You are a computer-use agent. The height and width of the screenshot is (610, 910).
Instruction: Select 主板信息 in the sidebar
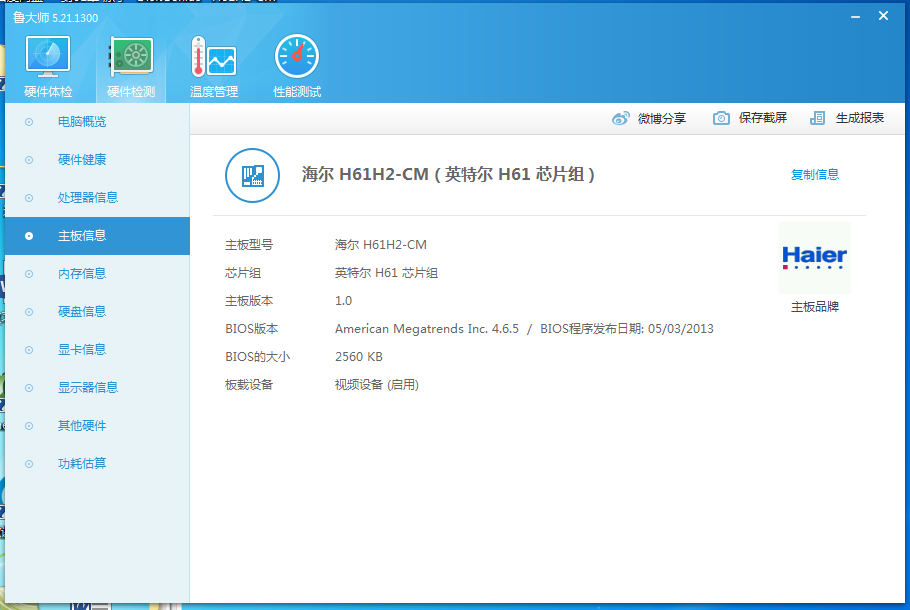97,236
